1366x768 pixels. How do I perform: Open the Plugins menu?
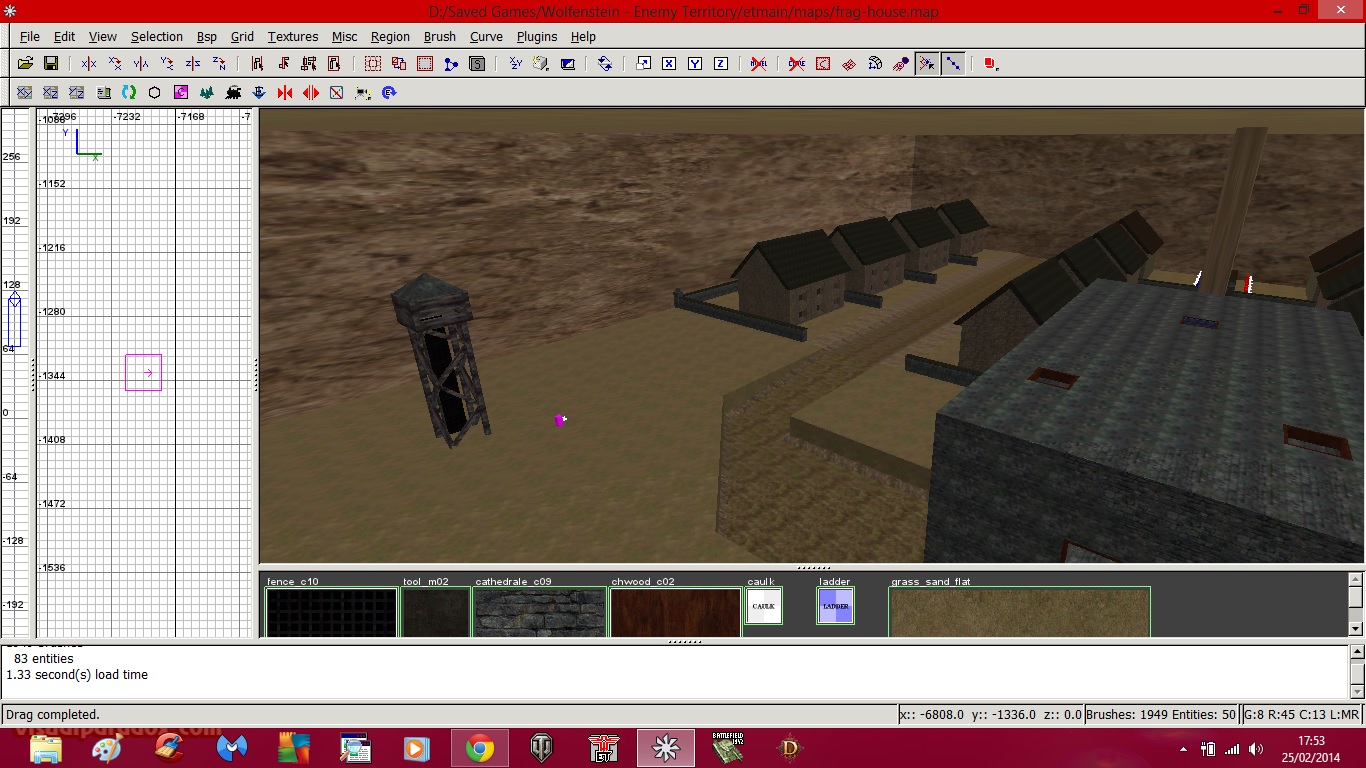tap(536, 37)
